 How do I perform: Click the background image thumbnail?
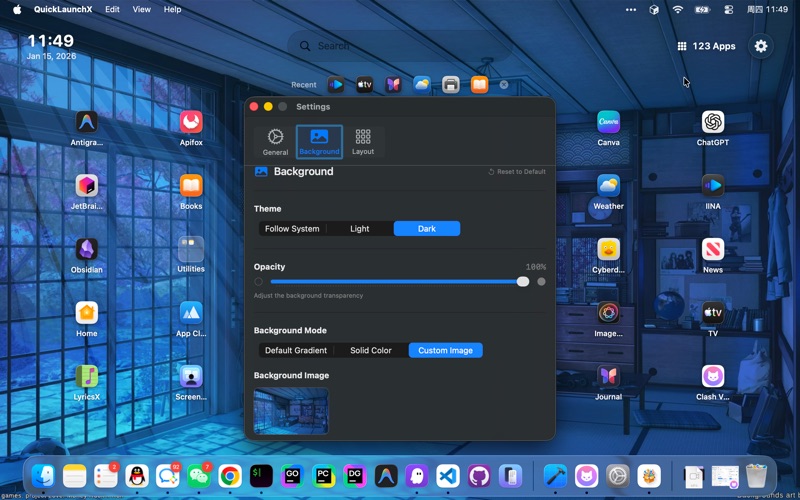click(x=291, y=411)
